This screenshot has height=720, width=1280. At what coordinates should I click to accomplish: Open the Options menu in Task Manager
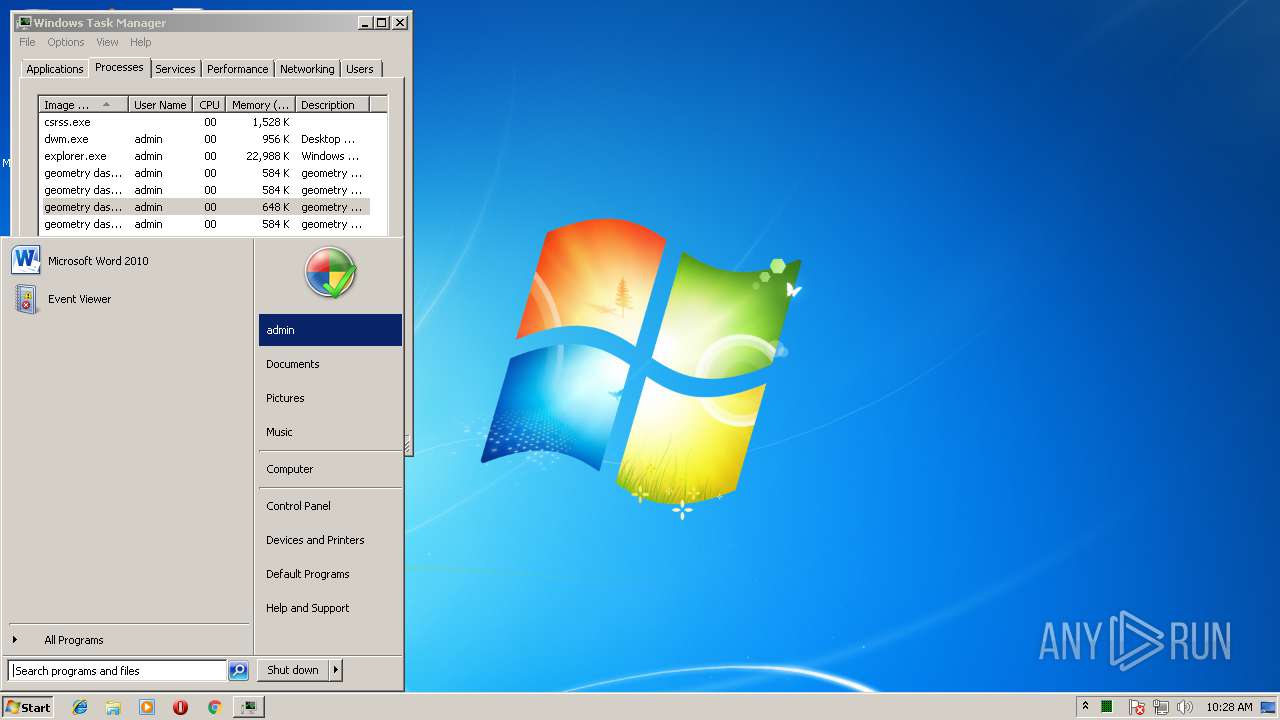pyautogui.click(x=66, y=42)
